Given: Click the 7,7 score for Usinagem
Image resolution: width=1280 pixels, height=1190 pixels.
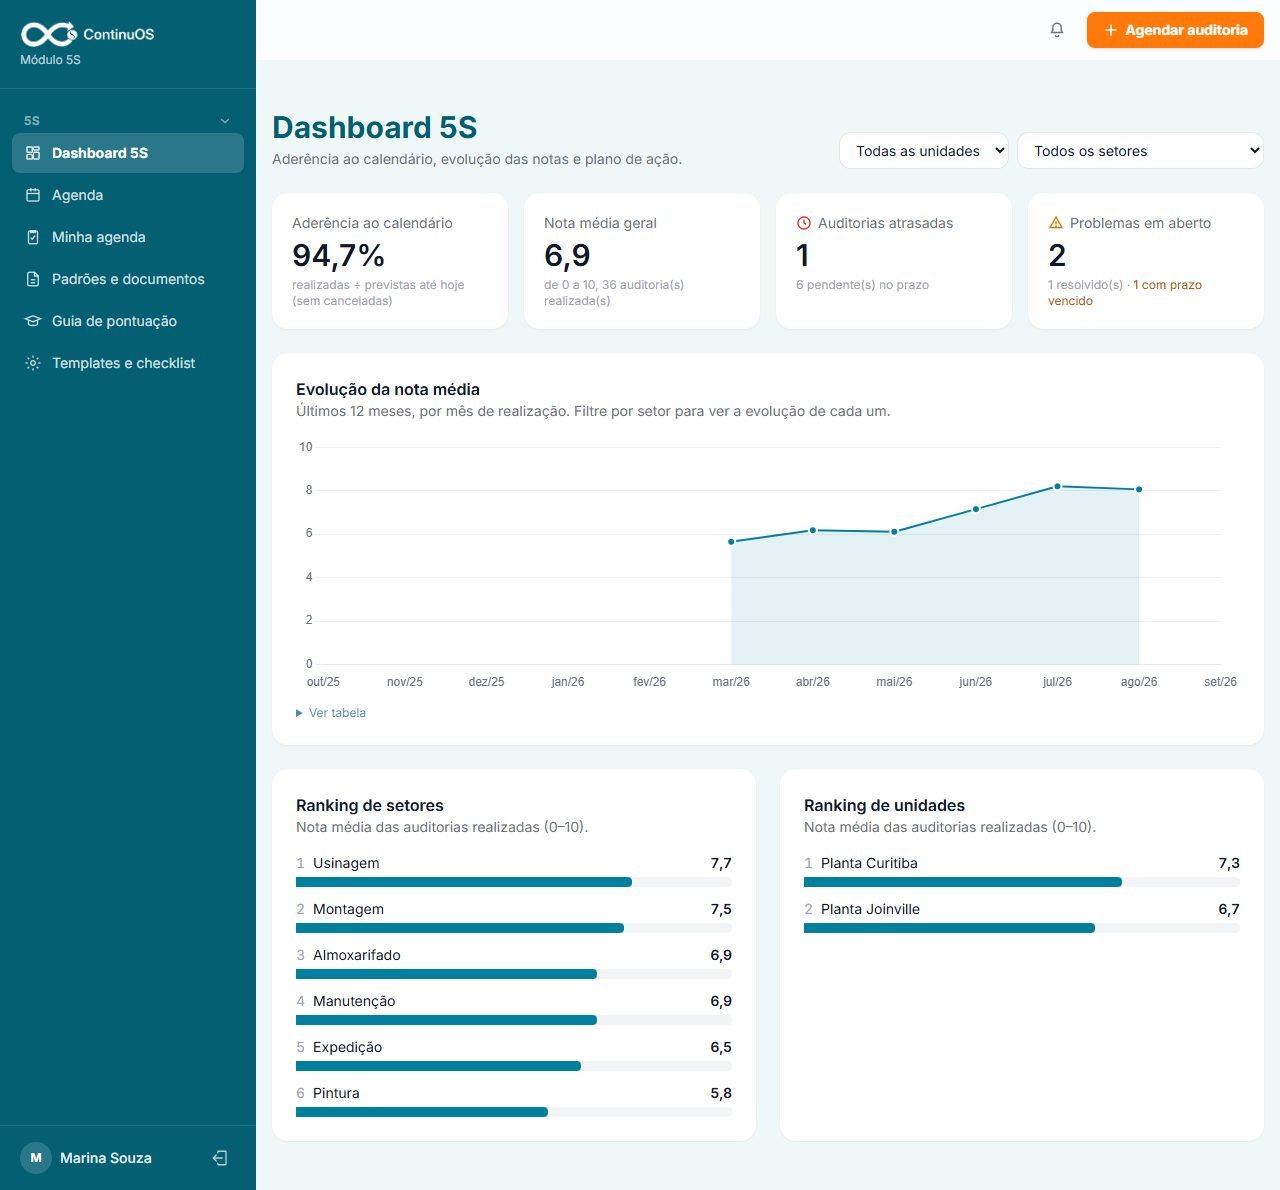Looking at the screenshot, I should [x=721, y=863].
